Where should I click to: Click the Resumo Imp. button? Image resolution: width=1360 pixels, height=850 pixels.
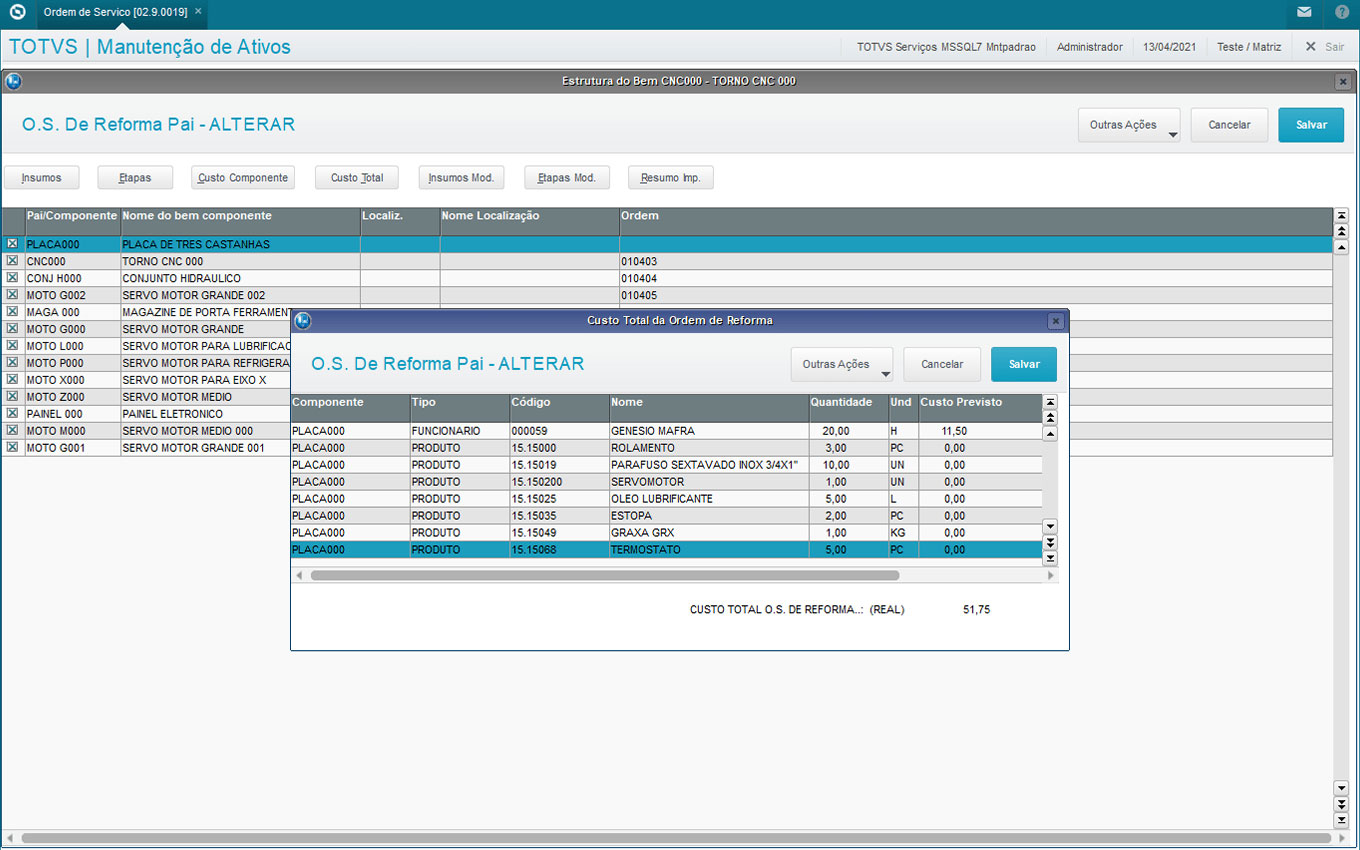670,178
